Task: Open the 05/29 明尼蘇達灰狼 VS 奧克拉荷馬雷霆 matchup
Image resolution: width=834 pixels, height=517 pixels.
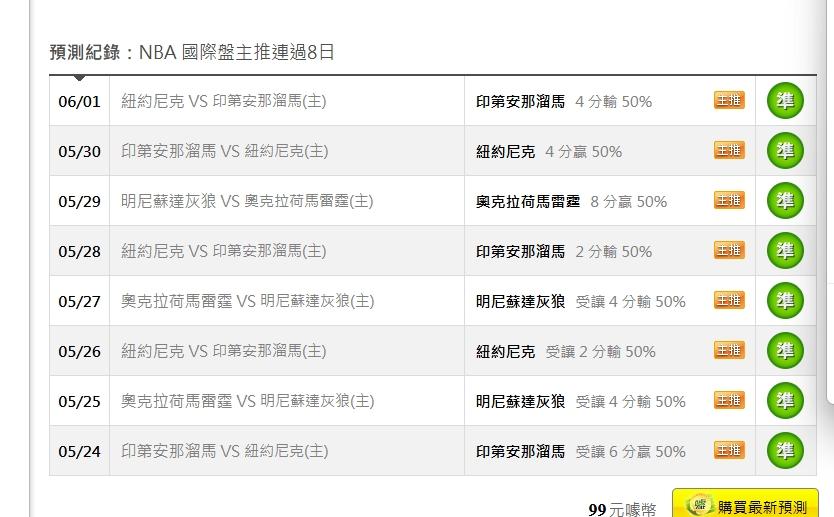Action: pyautogui.click(x=247, y=201)
